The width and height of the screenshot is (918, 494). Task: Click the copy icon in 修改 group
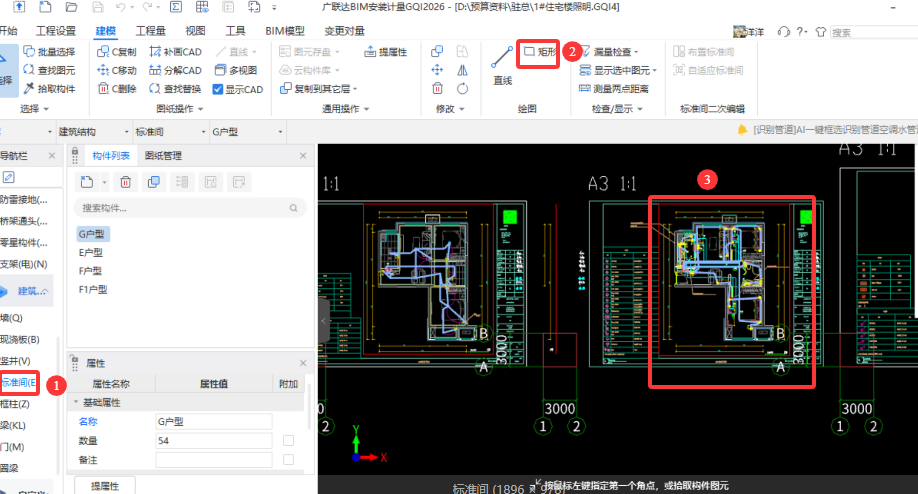pos(437,52)
